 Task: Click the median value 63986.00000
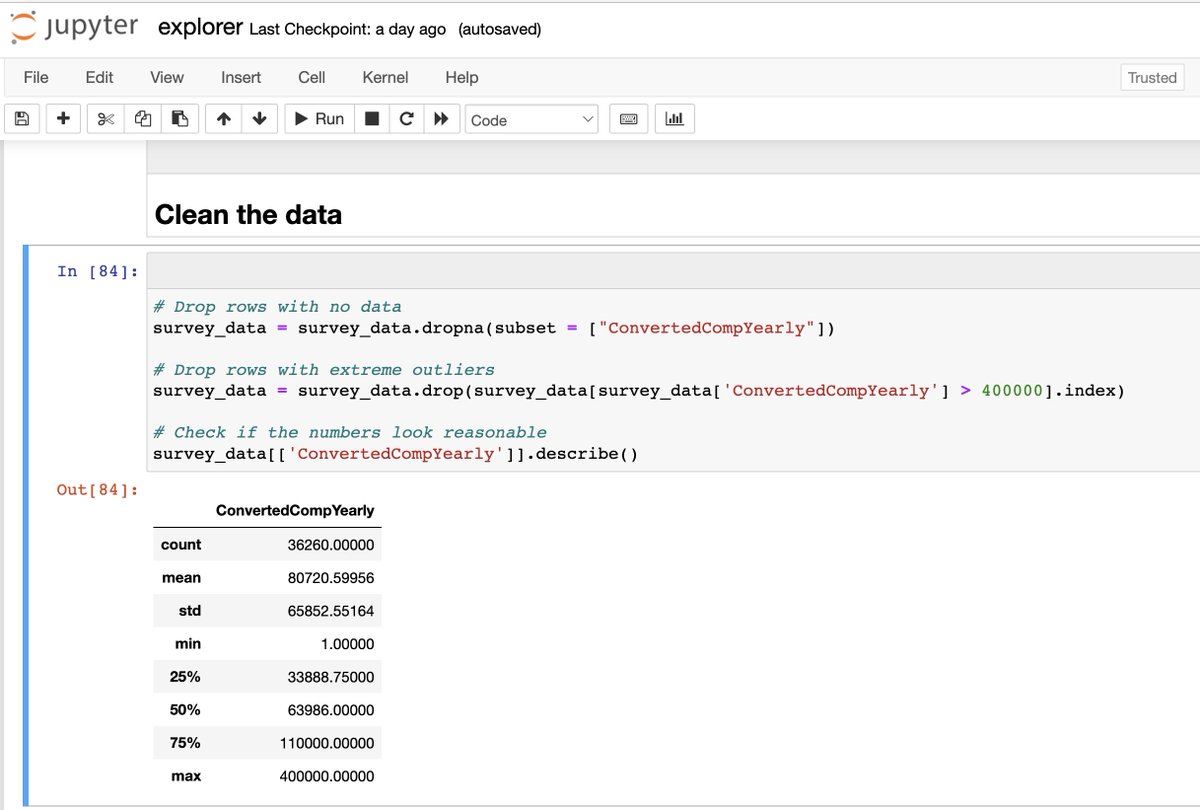331,710
